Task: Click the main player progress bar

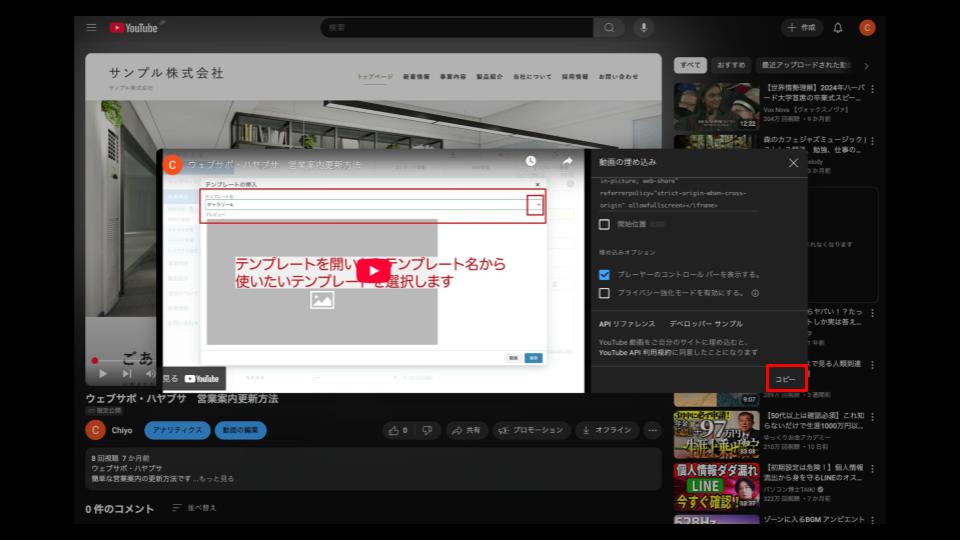Action: 126,361
